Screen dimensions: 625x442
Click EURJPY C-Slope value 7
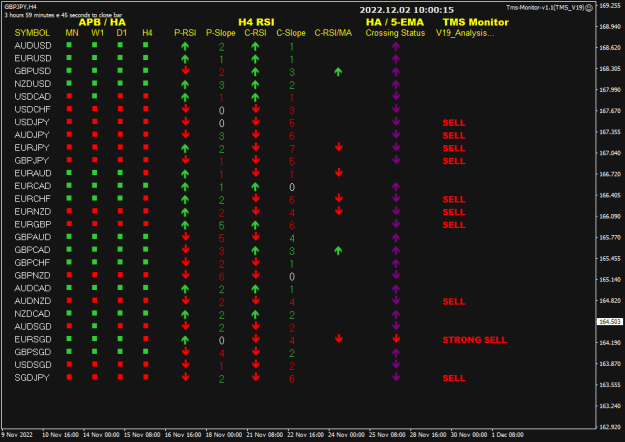coord(292,149)
